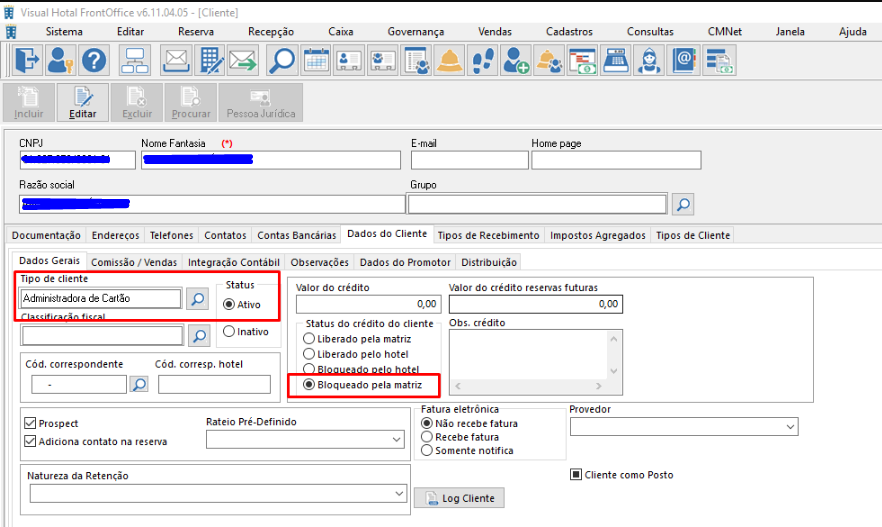Expand the Rateio Pré-Definido dropdown
882x527 pixels.
pyautogui.click(x=397, y=439)
